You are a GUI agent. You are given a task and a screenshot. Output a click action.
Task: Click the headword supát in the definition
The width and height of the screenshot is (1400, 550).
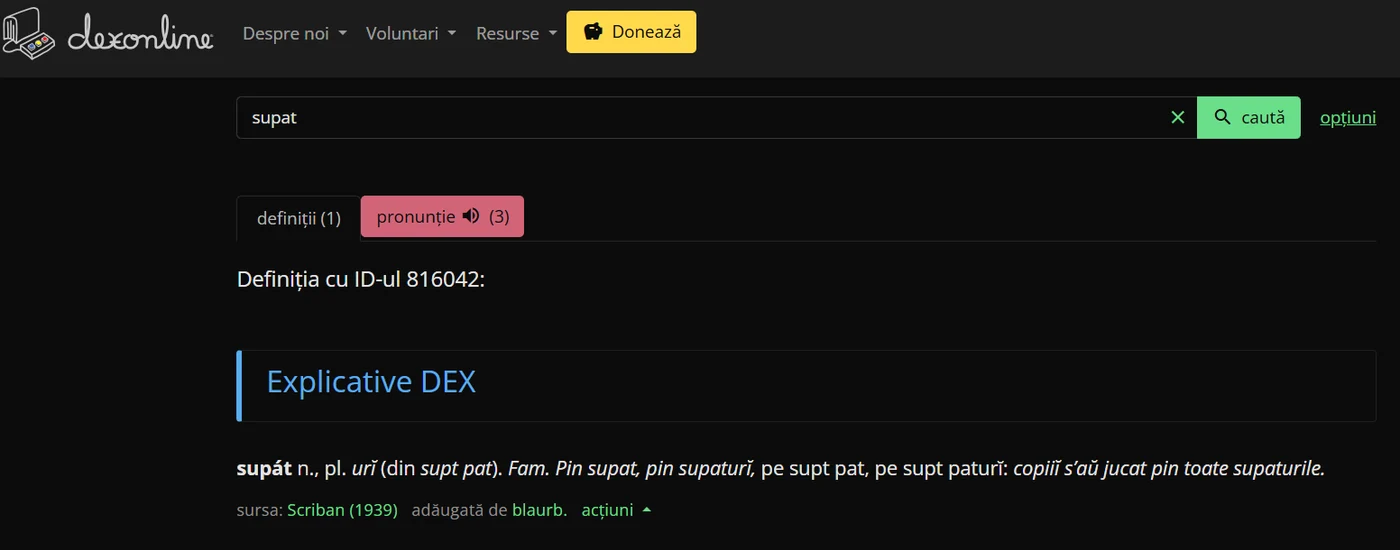[x=264, y=468]
